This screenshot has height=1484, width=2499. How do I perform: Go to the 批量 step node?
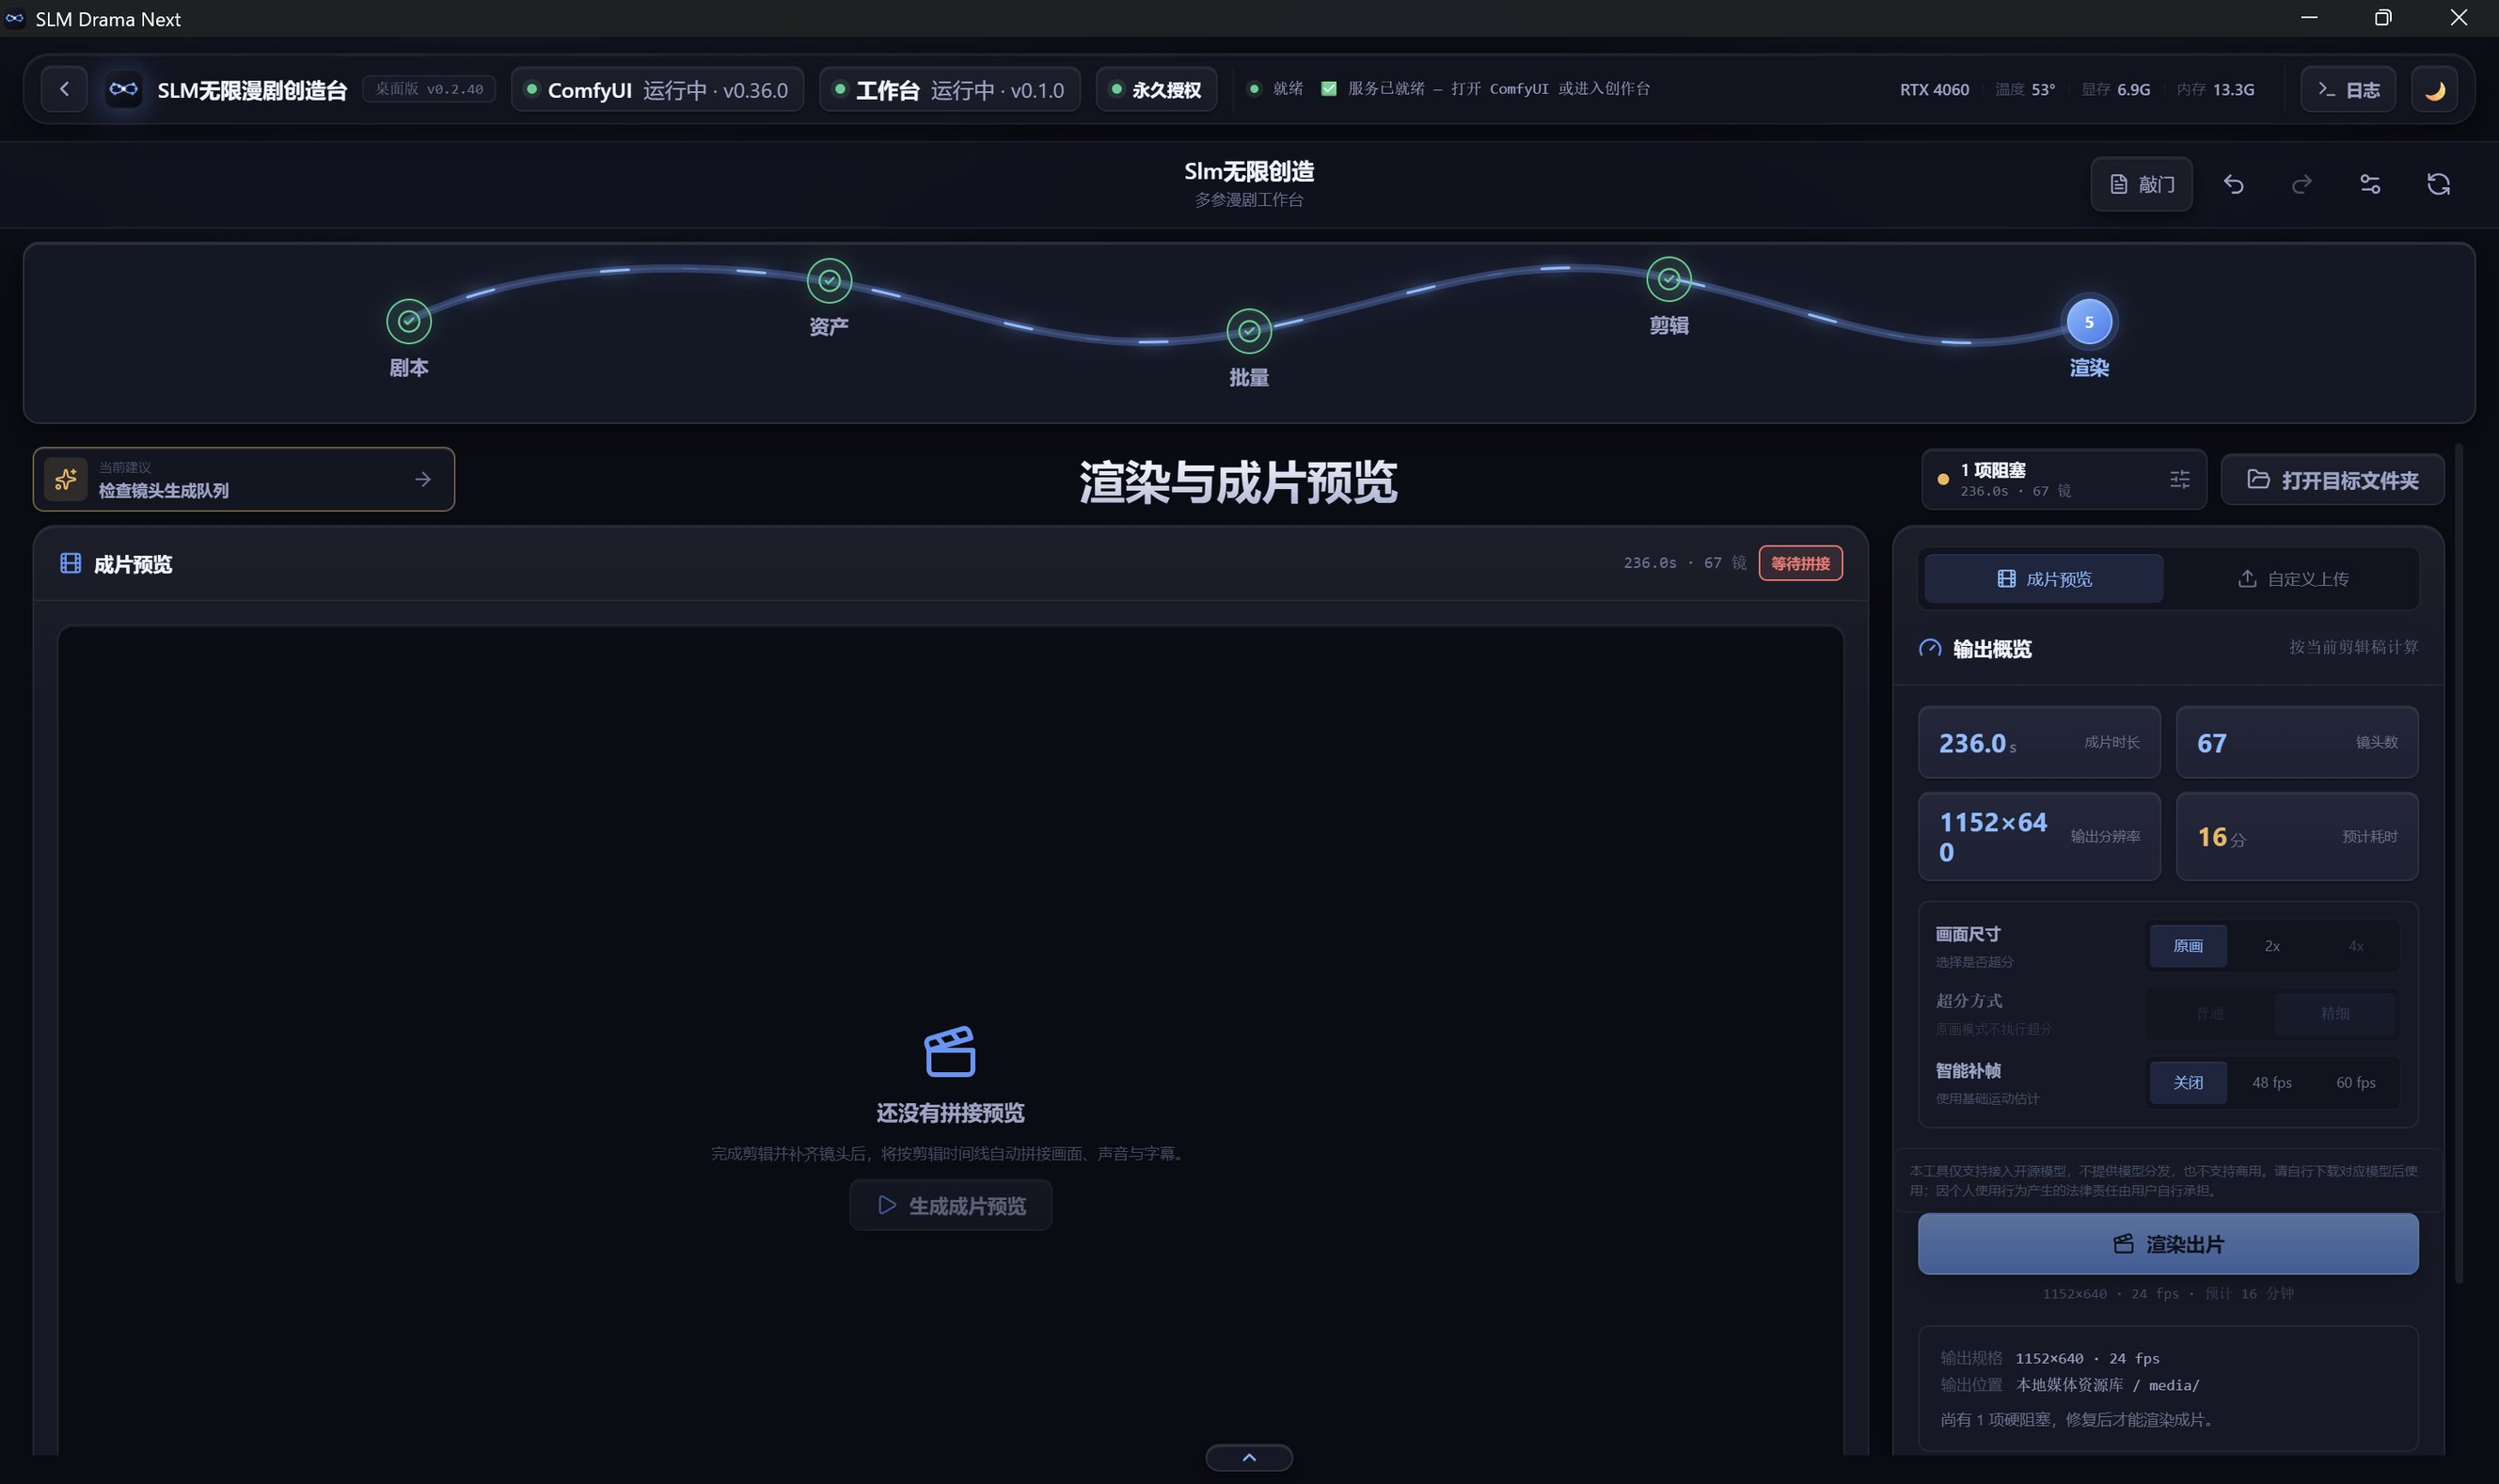coord(1249,331)
